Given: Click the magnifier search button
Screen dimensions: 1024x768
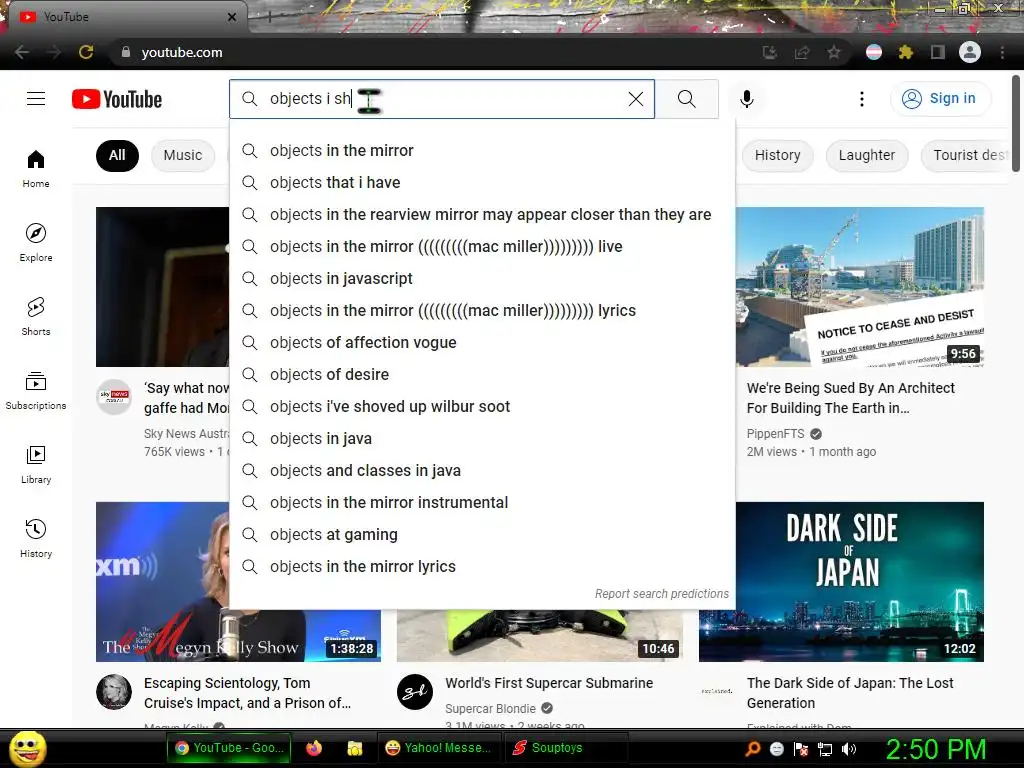Looking at the screenshot, I should 686,99.
